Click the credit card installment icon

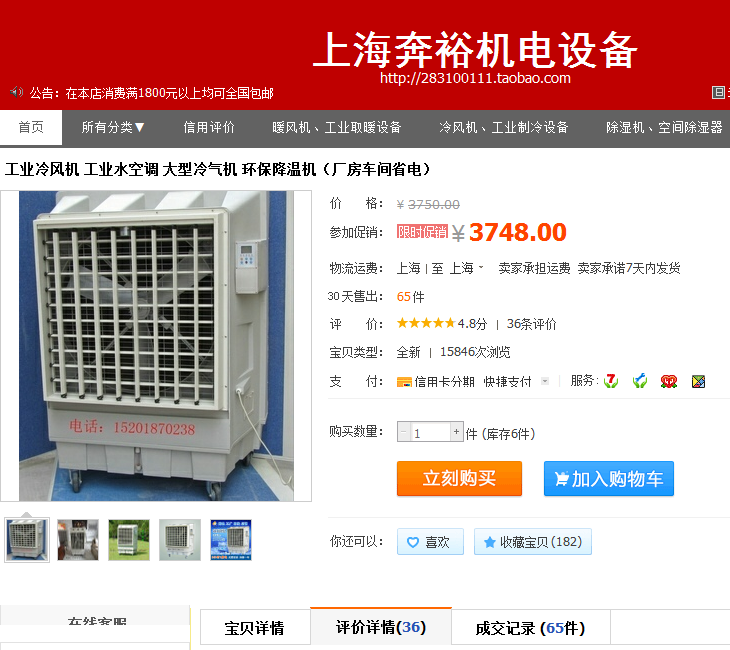tap(404, 382)
